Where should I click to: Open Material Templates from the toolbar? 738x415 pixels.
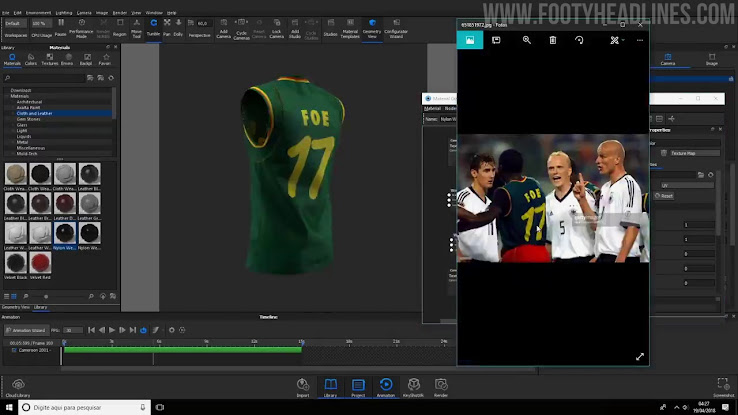point(350,26)
